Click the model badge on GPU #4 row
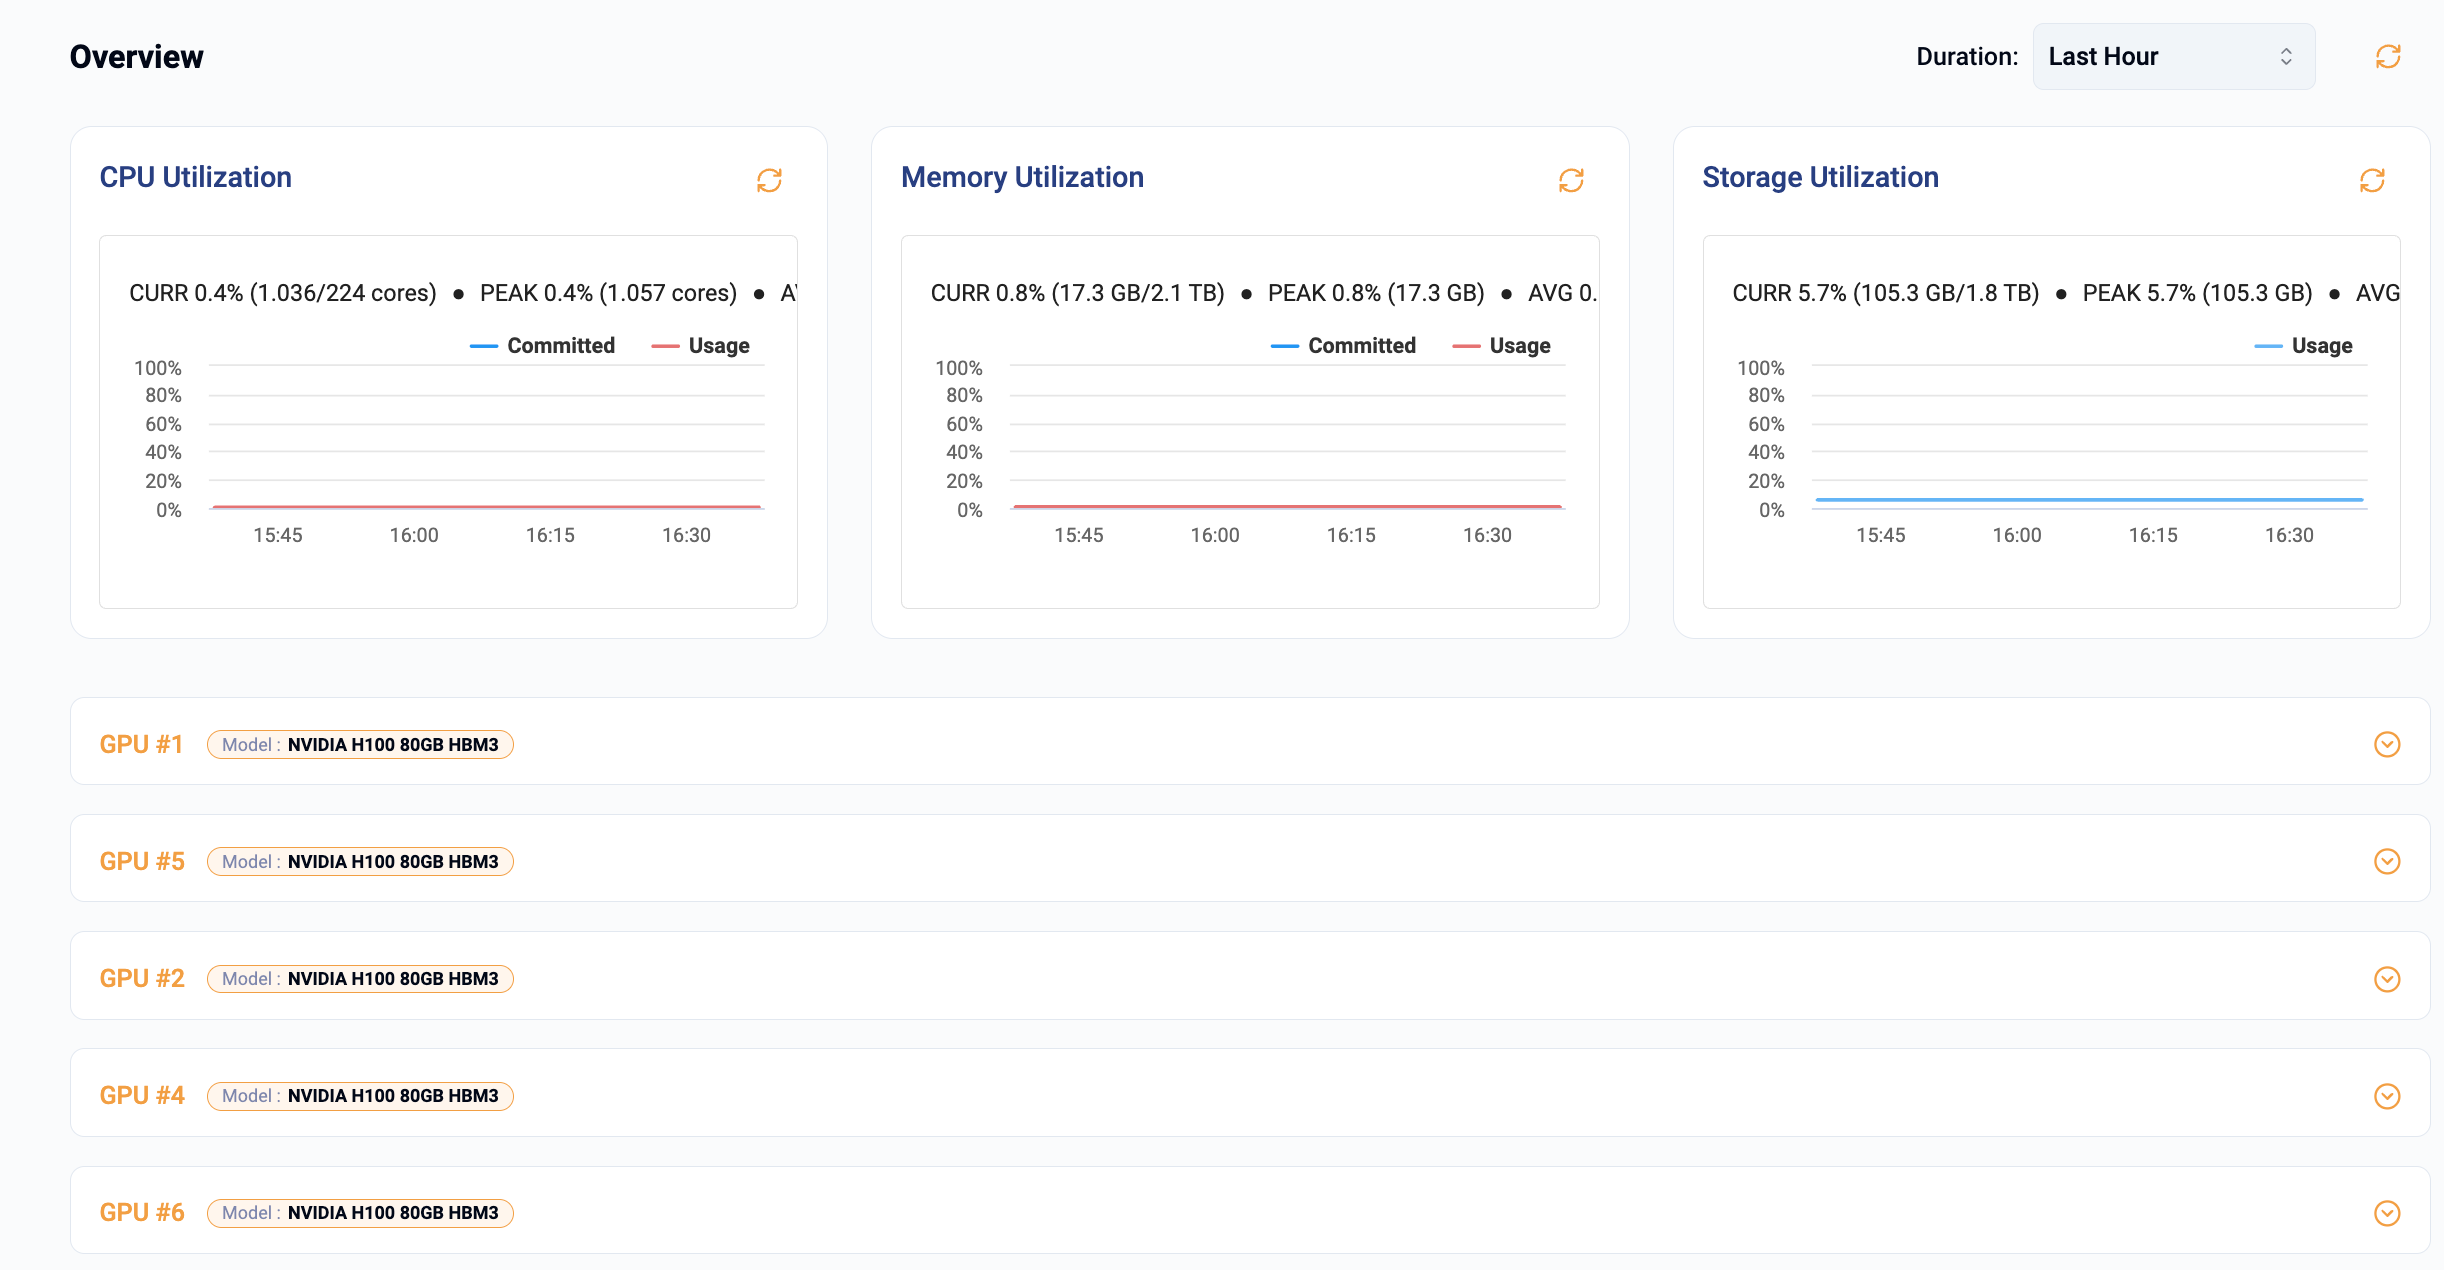Viewport: 2444px width, 1270px height. (360, 1096)
